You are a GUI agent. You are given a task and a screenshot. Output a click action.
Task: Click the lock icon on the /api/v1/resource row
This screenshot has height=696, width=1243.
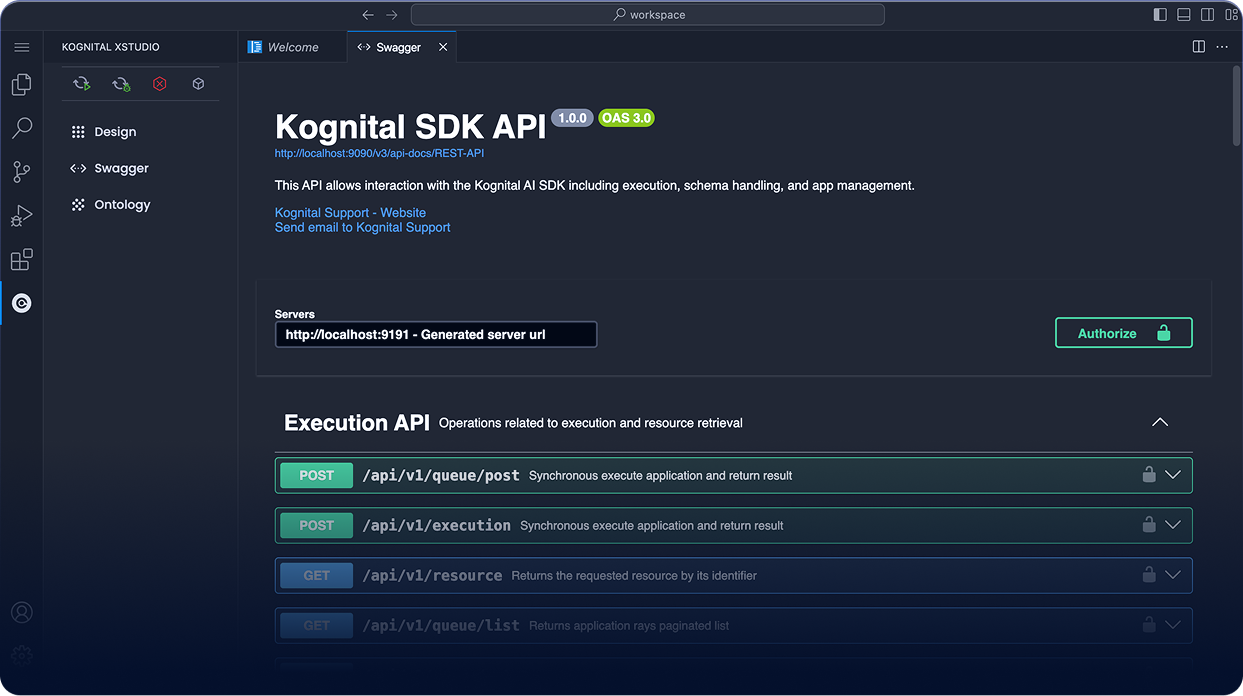(1148, 574)
